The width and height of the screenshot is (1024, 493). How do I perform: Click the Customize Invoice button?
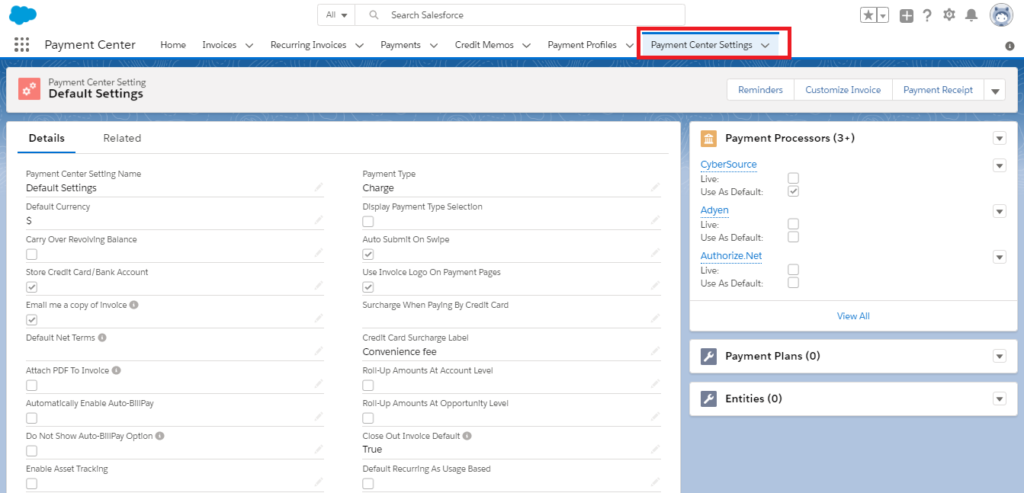tap(843, 90)
